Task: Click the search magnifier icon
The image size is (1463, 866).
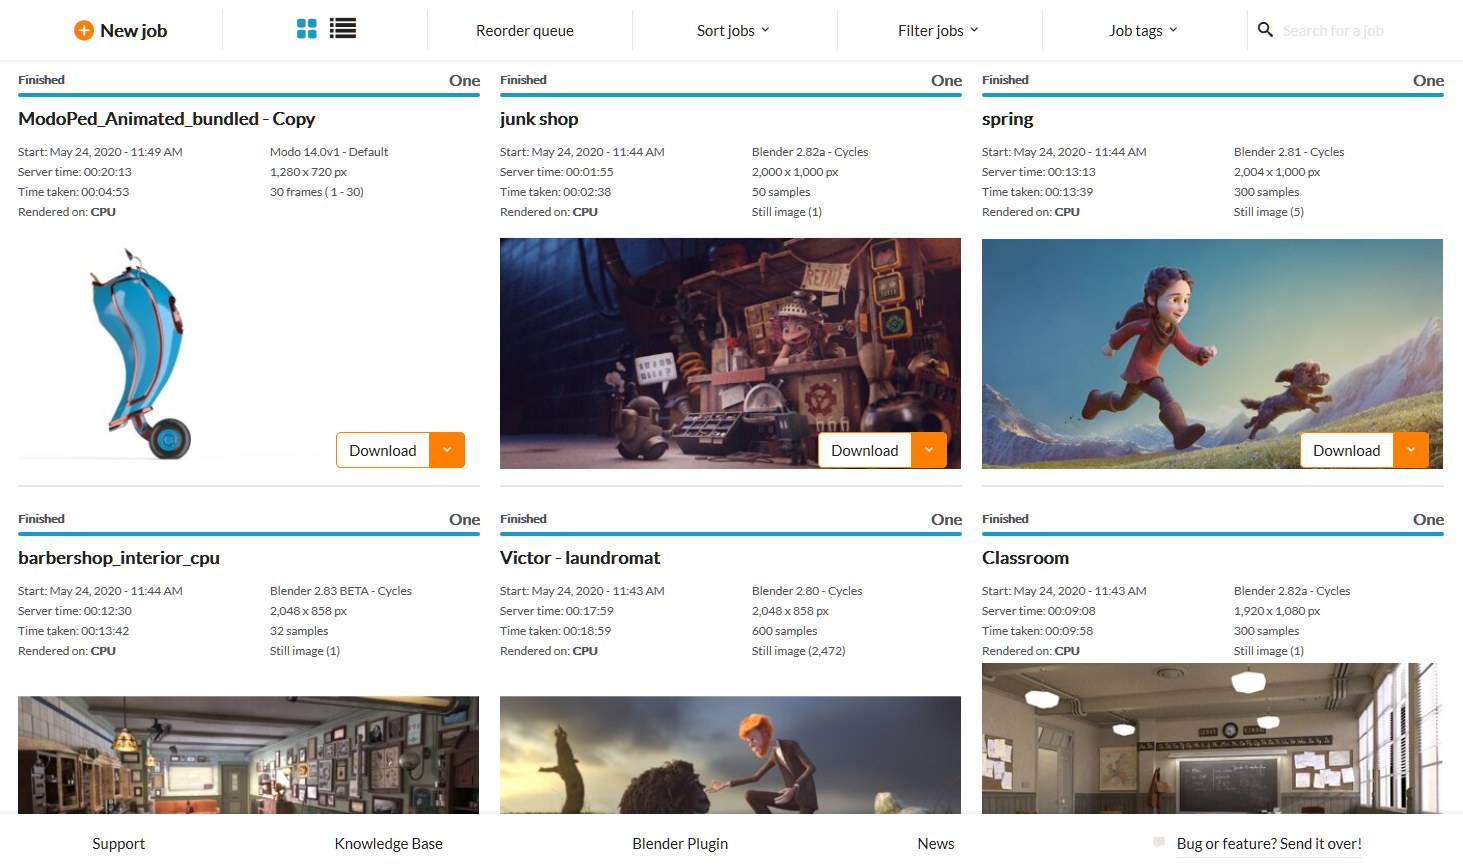Action: pyautogui.click(x=1265, y=30)
